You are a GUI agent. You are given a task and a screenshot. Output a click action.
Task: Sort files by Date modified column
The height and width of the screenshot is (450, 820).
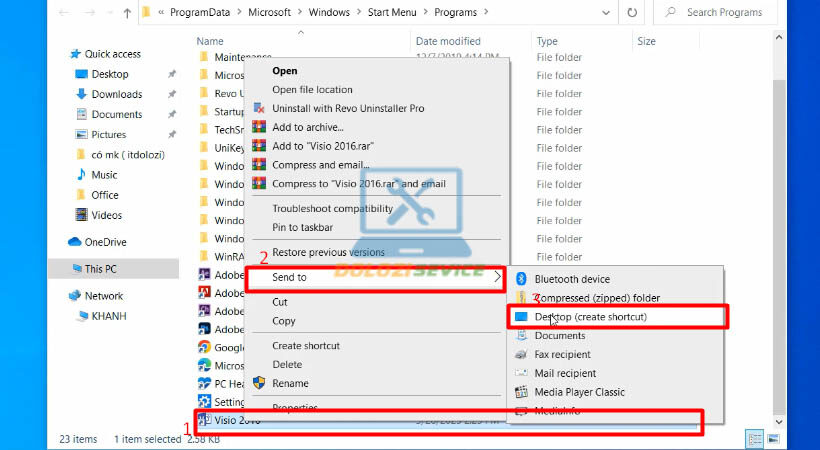(x=448, y=41)
